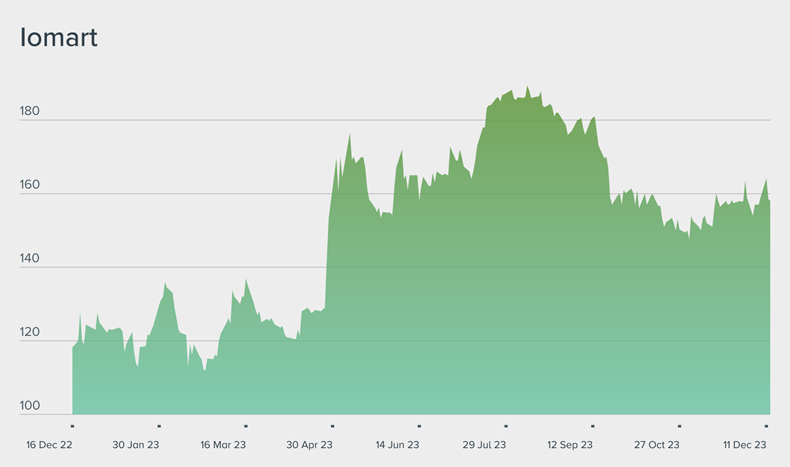Click the tick mark above 11 Dec 23
The width and height of the screenshot is (790, 467).
766,426
